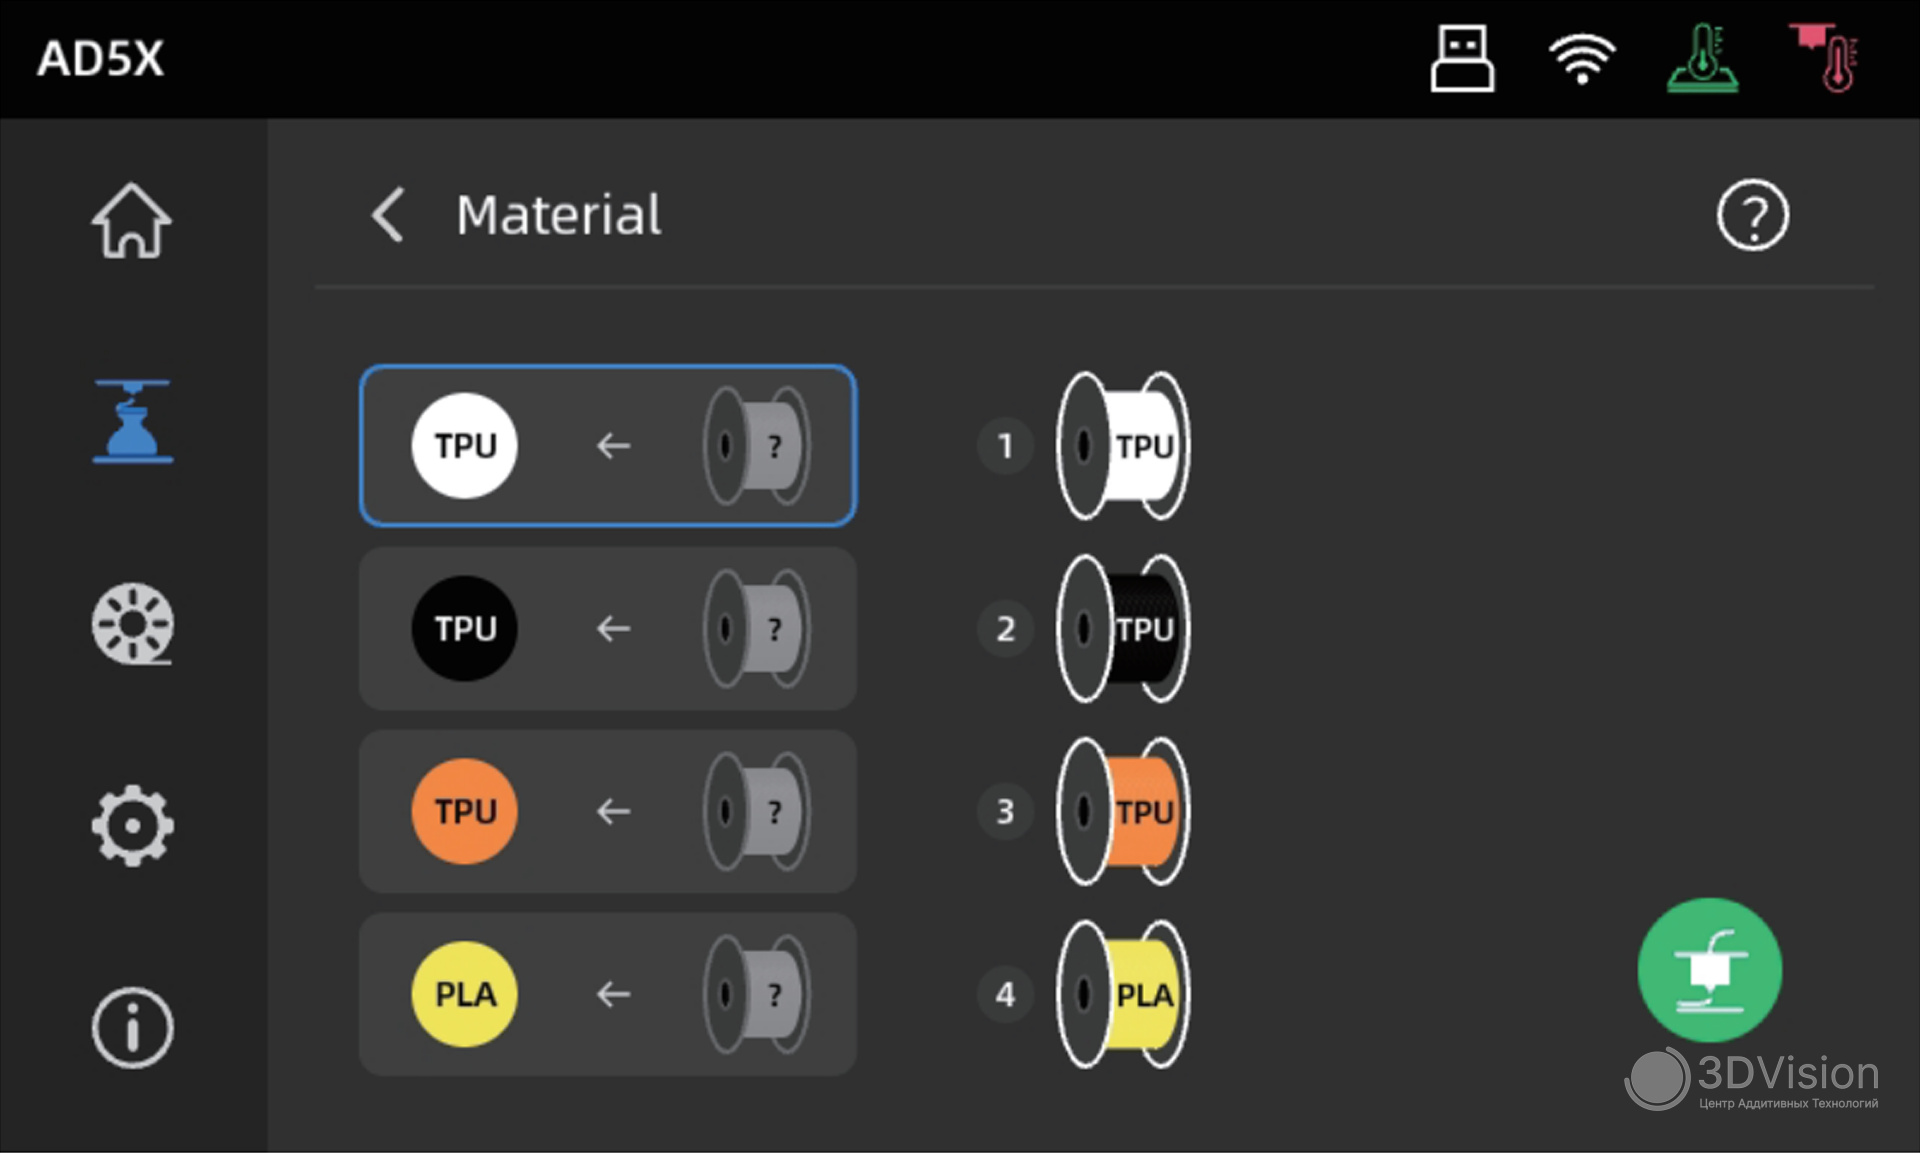
Task: Select the orange TPU material row
Action: click(x=607, y=811)
